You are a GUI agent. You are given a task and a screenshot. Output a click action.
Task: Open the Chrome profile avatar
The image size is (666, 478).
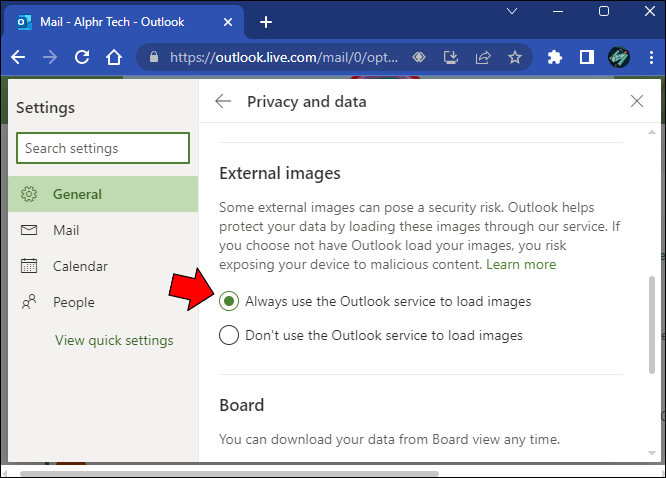(x=618, y=57)
